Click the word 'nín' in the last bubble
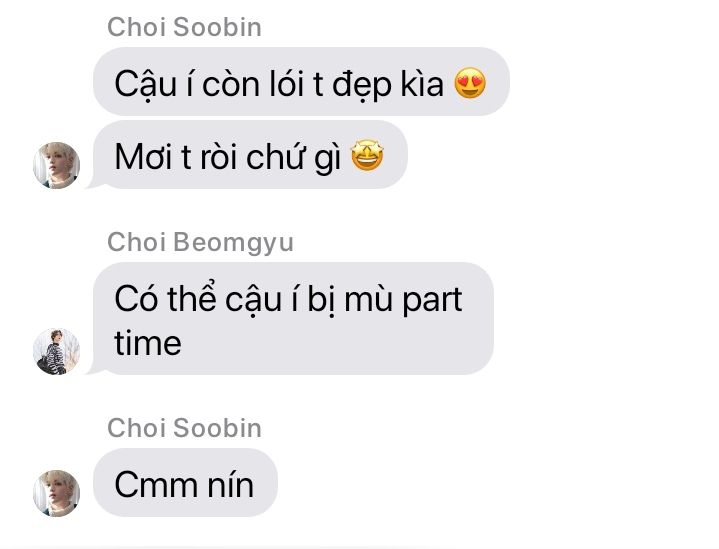Image resolution: width=719 pixels, height=549 pixels. [231, 484]
